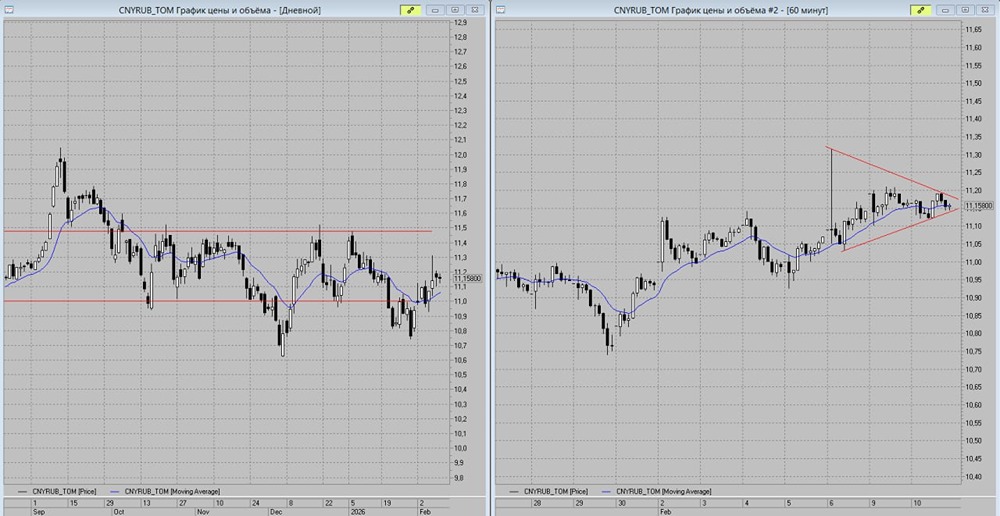The image size is (1000, 516).
Task: Click the 10,75 price label on 60-minute axis
Action: pos(973,351)
